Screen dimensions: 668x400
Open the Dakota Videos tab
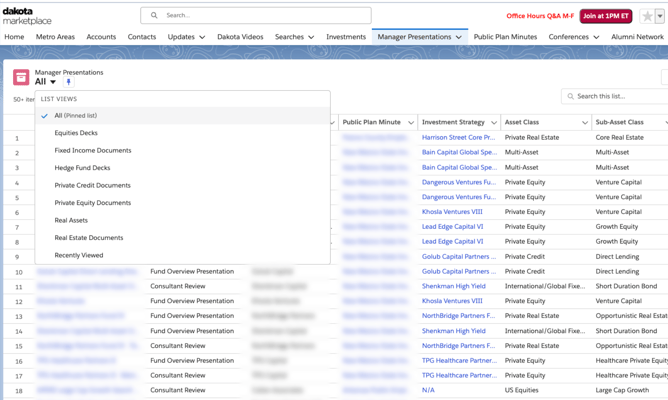point(240,37)
